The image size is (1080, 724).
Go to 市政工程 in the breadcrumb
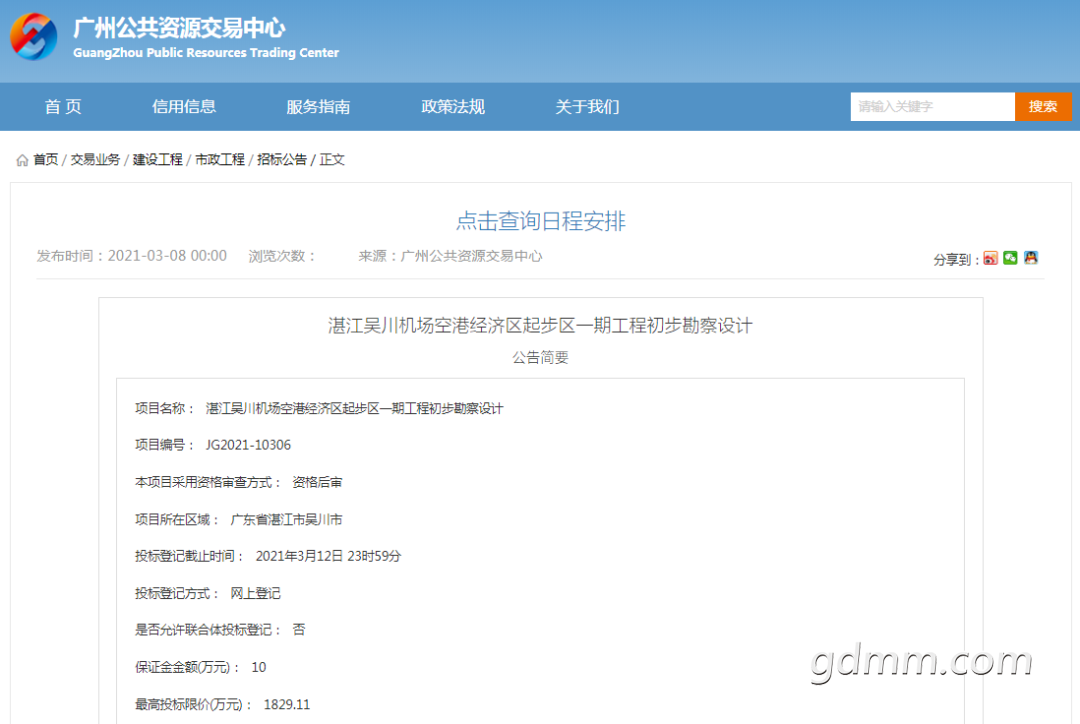(220, 160)
